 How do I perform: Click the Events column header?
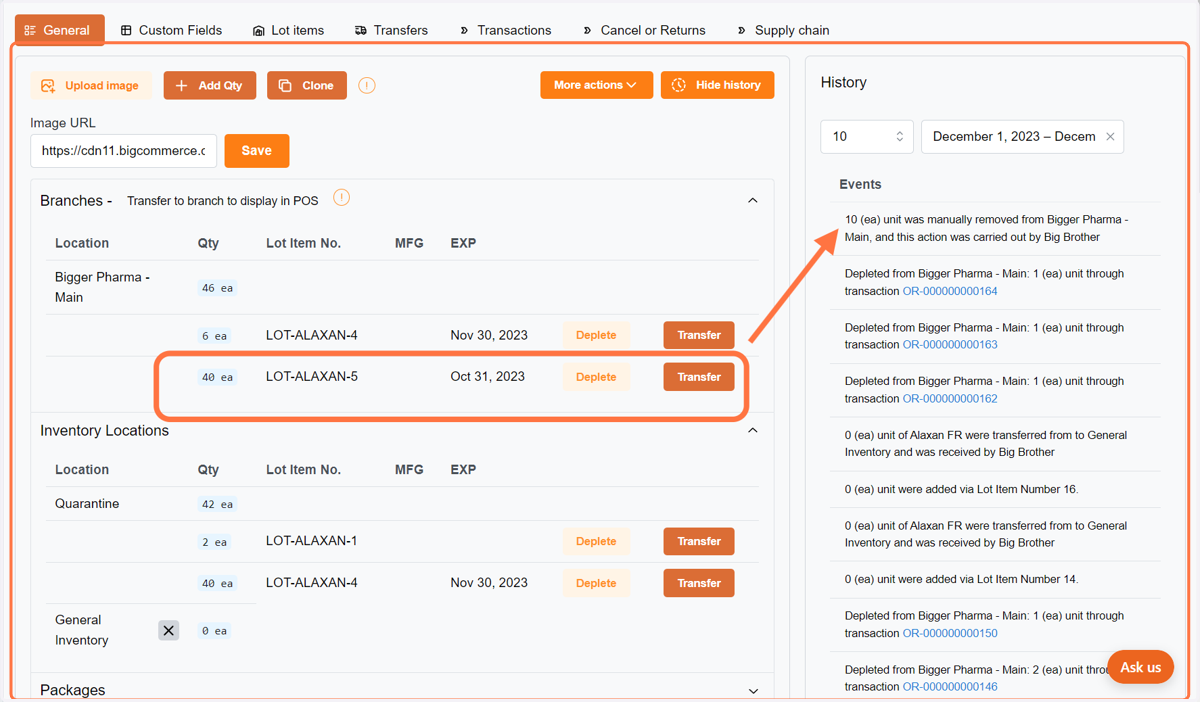tap(860, 184)
